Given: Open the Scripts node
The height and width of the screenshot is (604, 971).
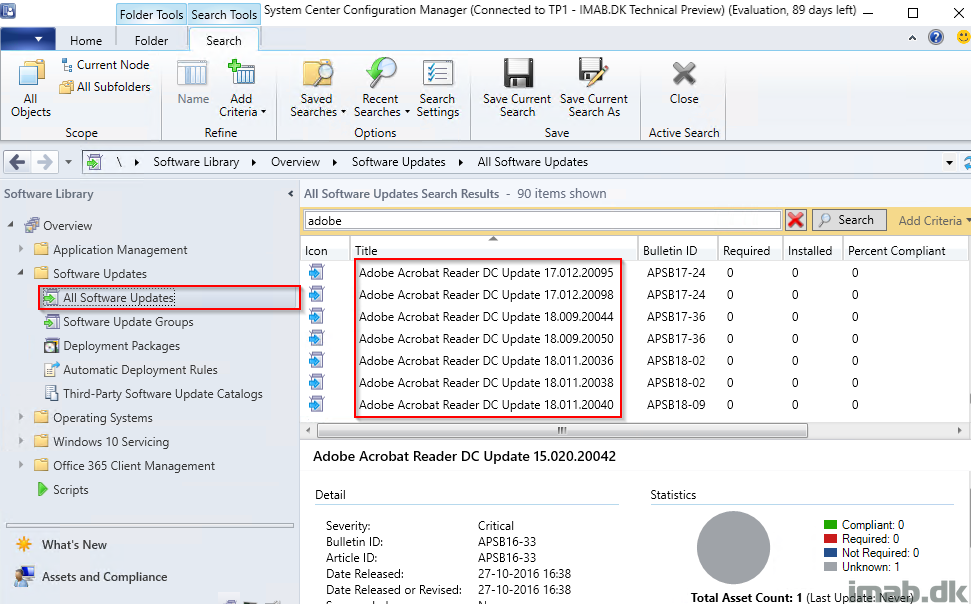Looking at the screenshot, I should pos(70,489).
